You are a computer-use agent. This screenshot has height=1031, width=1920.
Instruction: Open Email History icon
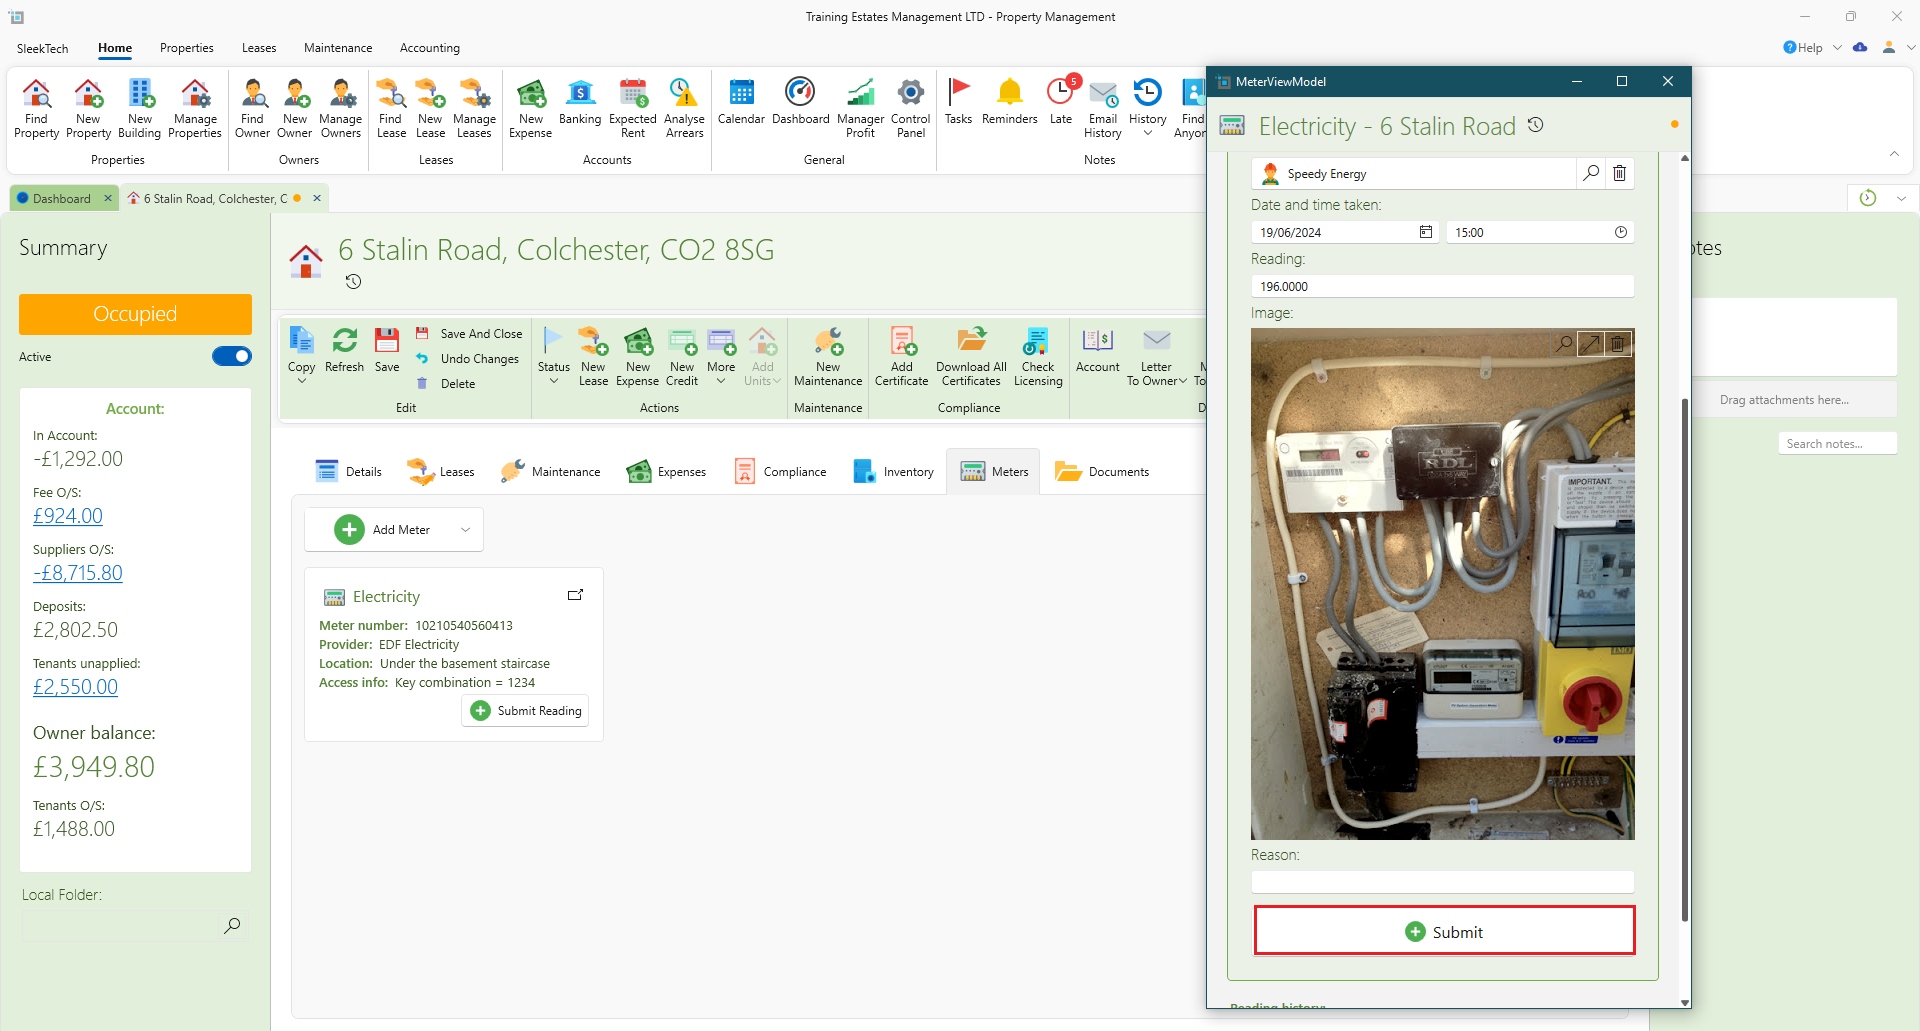click(x=1103, y=108)
